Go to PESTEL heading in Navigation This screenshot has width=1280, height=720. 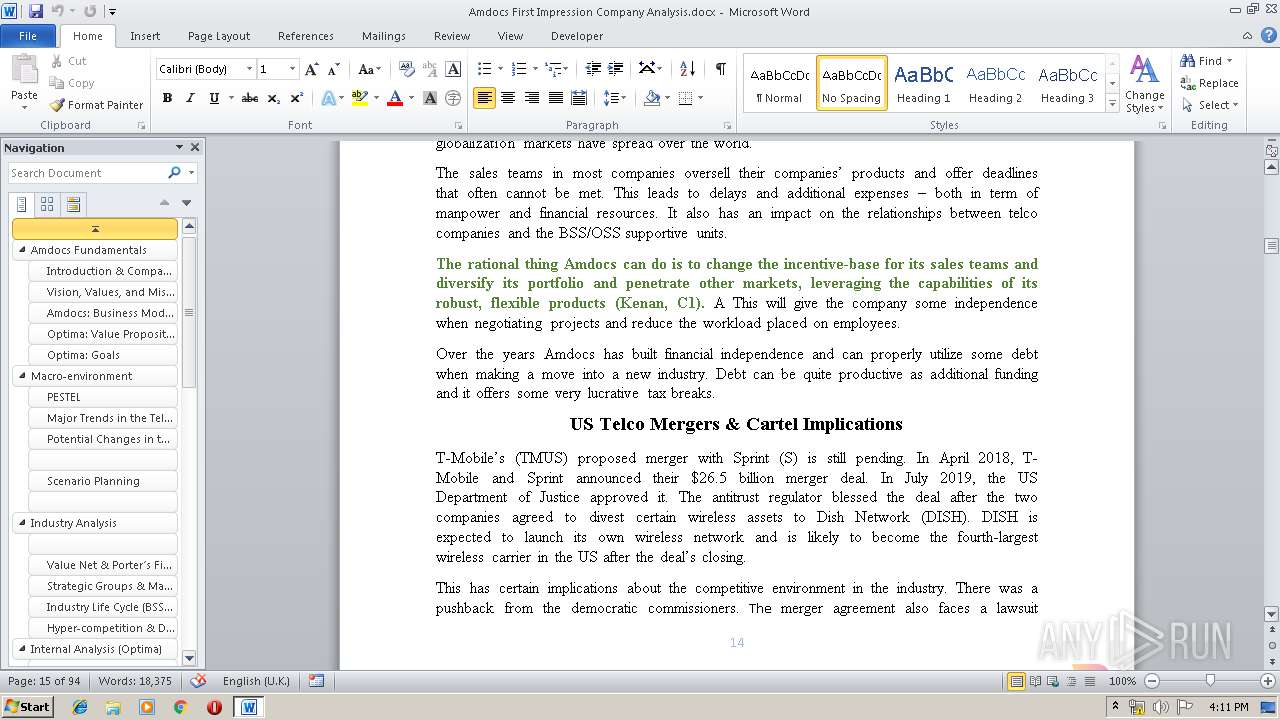point(103,397)
